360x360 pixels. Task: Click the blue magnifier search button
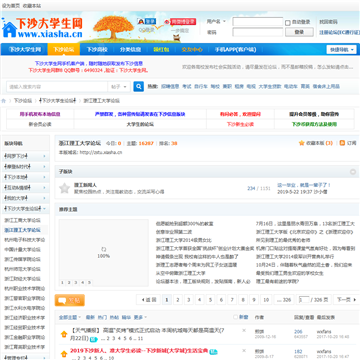139,86
